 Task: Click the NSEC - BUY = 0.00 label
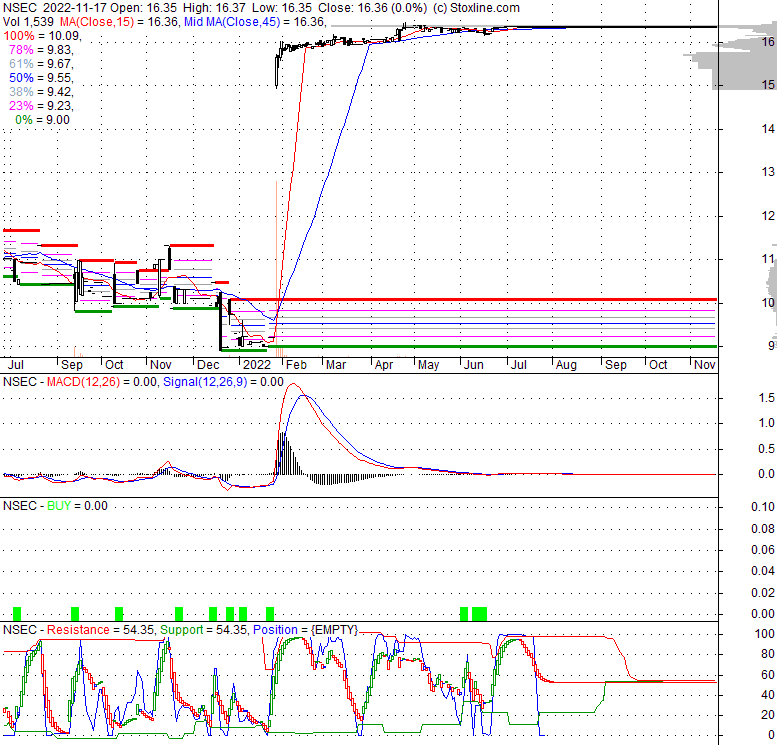(x=55, y=505)
